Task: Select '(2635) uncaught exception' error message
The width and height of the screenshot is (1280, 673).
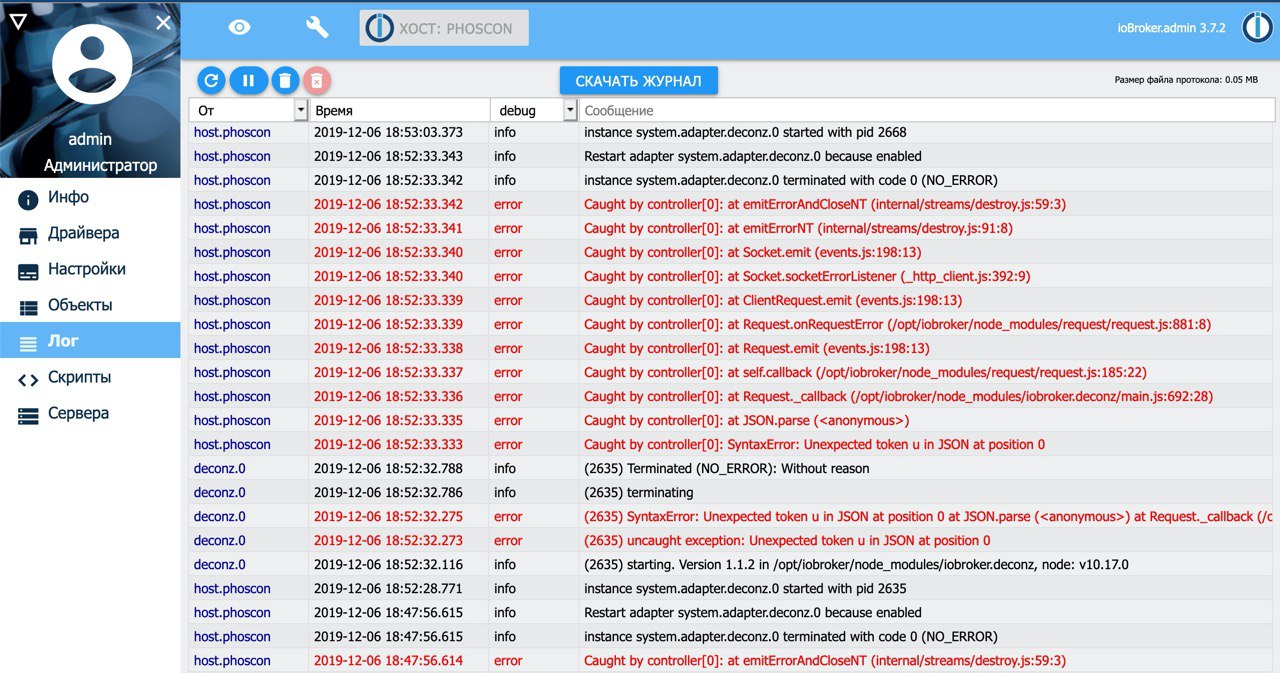Action: 787,540
